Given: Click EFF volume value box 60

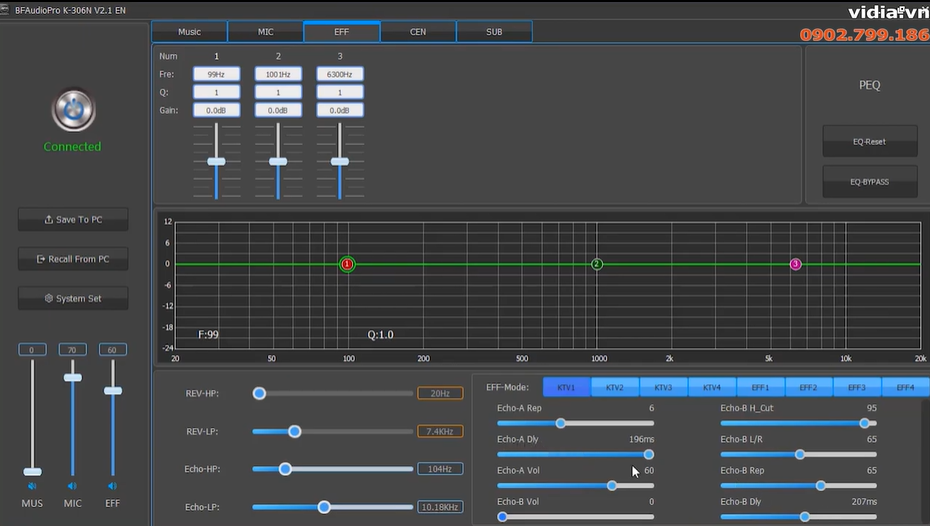Looking at the screenshot, I should point(112,350).
